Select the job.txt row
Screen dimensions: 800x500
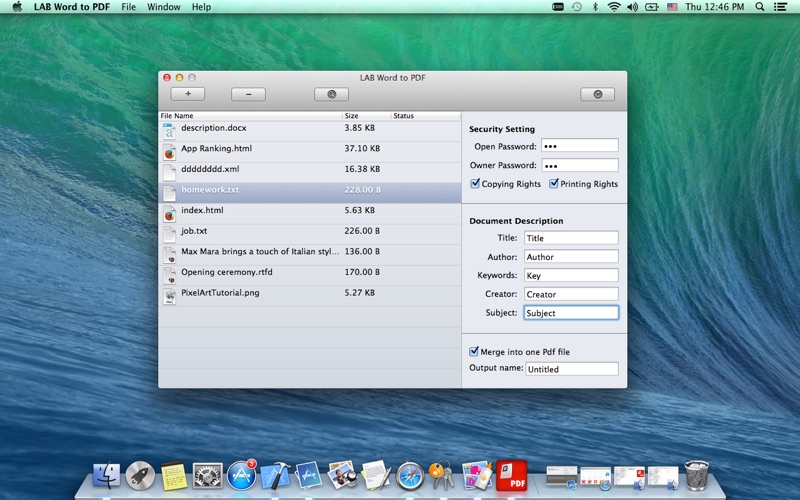(310, 234)
